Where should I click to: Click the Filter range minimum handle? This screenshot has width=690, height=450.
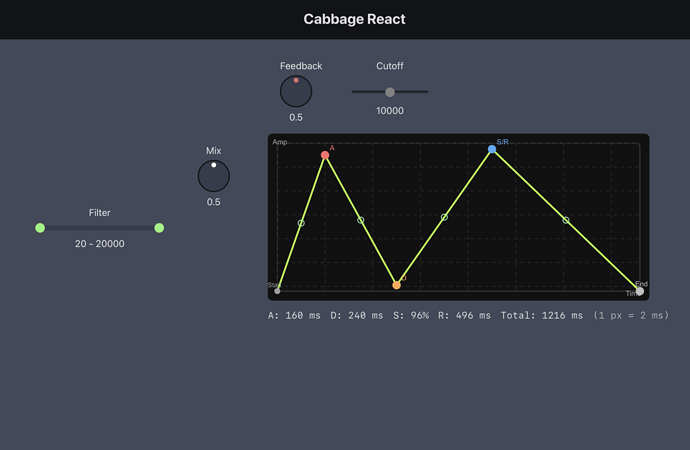point(40,228)
